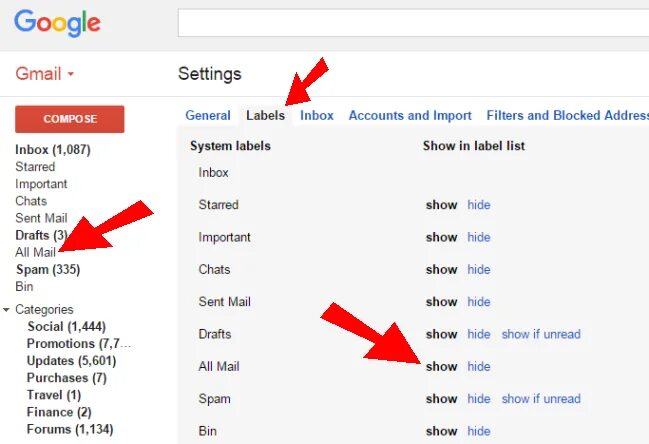This screenshot has width=649, height=444.
Task: Set Spam to show if unread
Action: click(541, 398)
